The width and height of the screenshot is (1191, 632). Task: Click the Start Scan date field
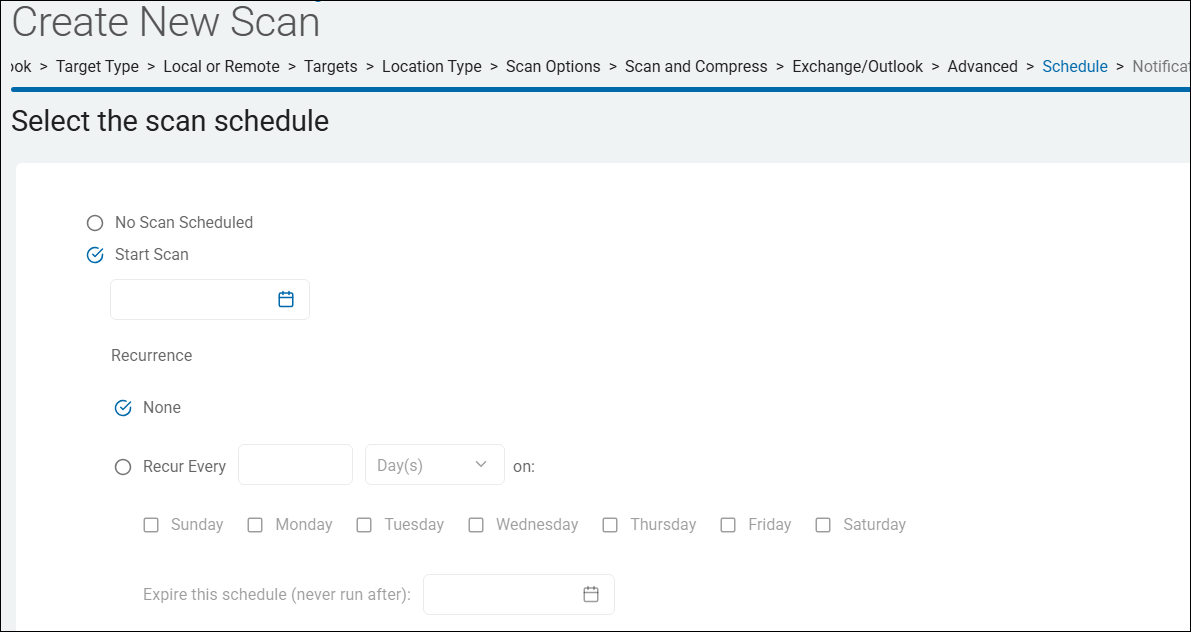192,299
